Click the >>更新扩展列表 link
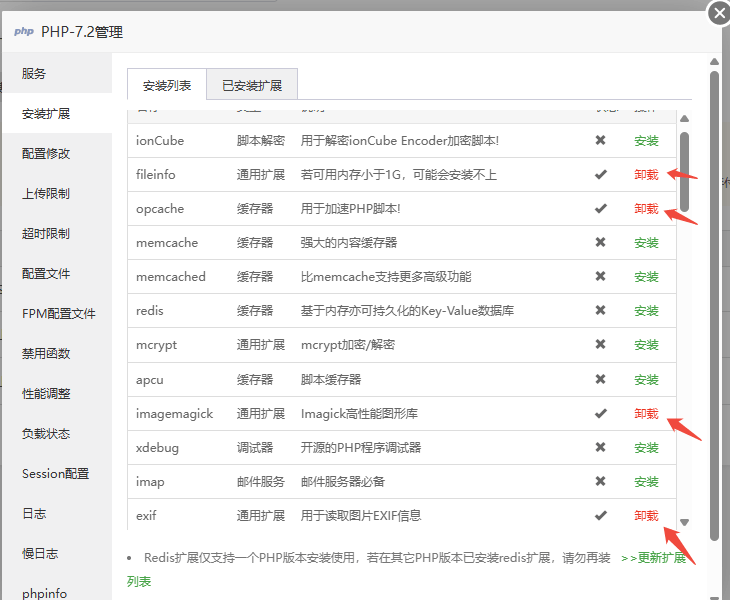Viewport: 730px width, 600px height. [653, 558]
